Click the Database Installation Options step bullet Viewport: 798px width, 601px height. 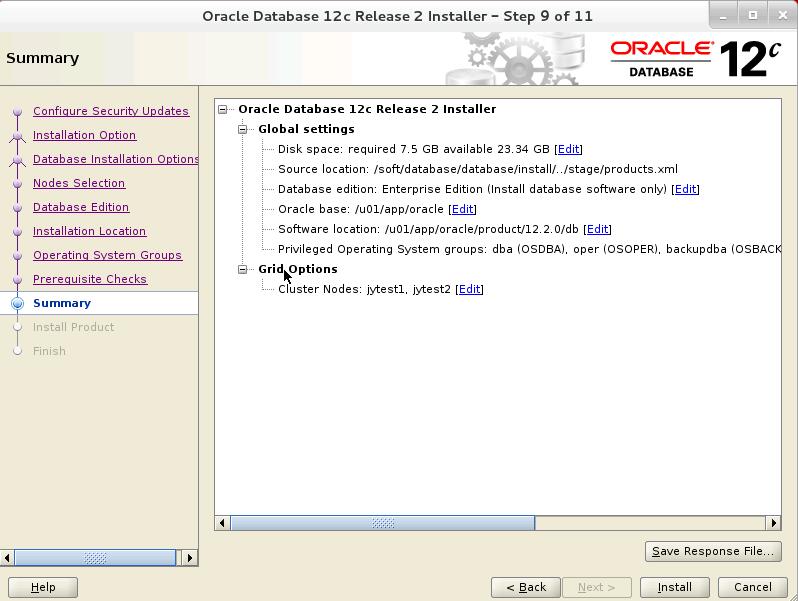(x=17, y=160)
